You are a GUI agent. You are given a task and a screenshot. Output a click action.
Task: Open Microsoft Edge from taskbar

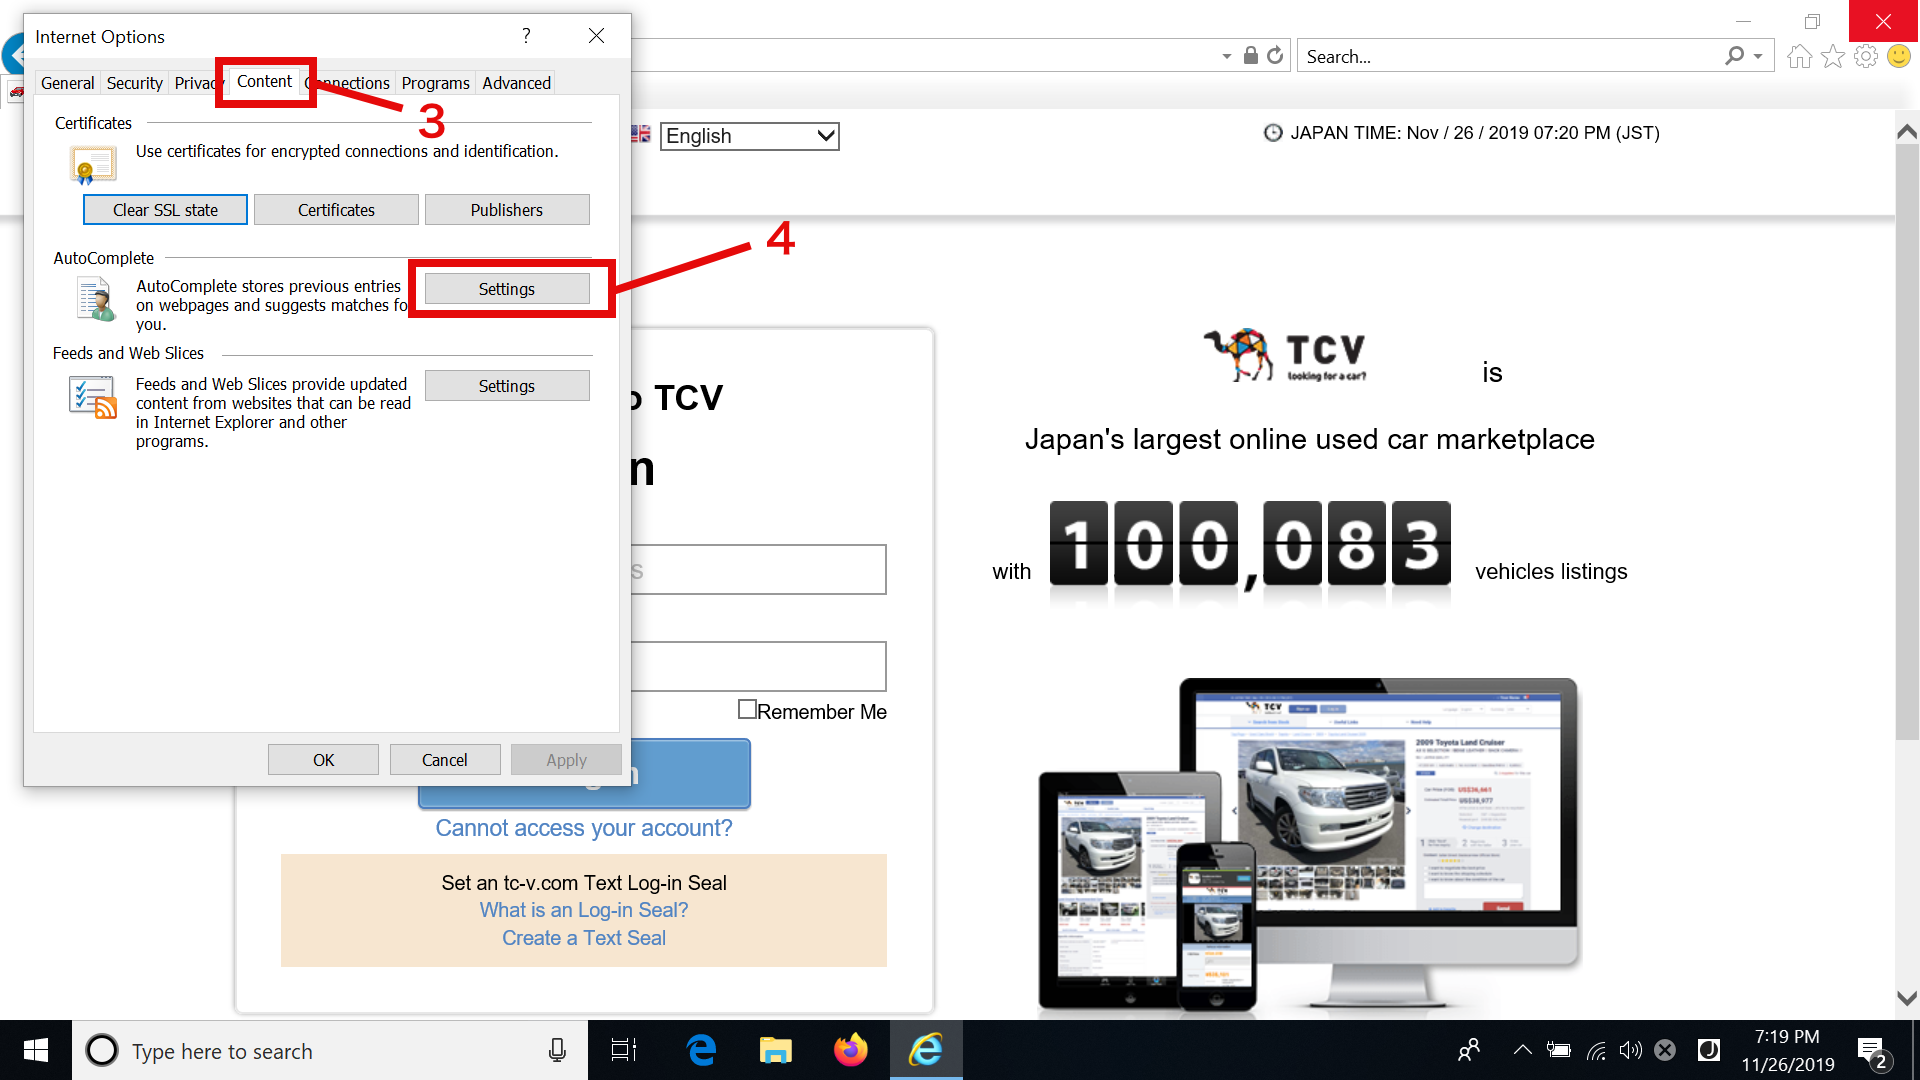(702, 1050)
